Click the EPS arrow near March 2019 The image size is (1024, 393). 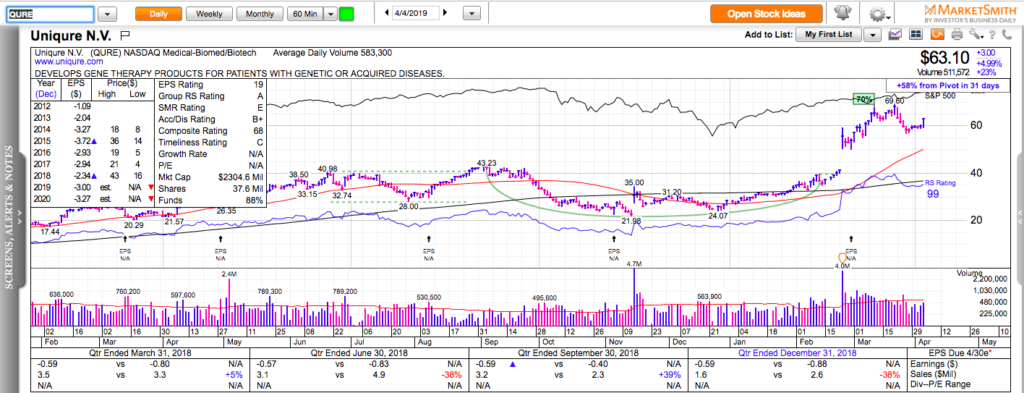(x=850, y=240)
